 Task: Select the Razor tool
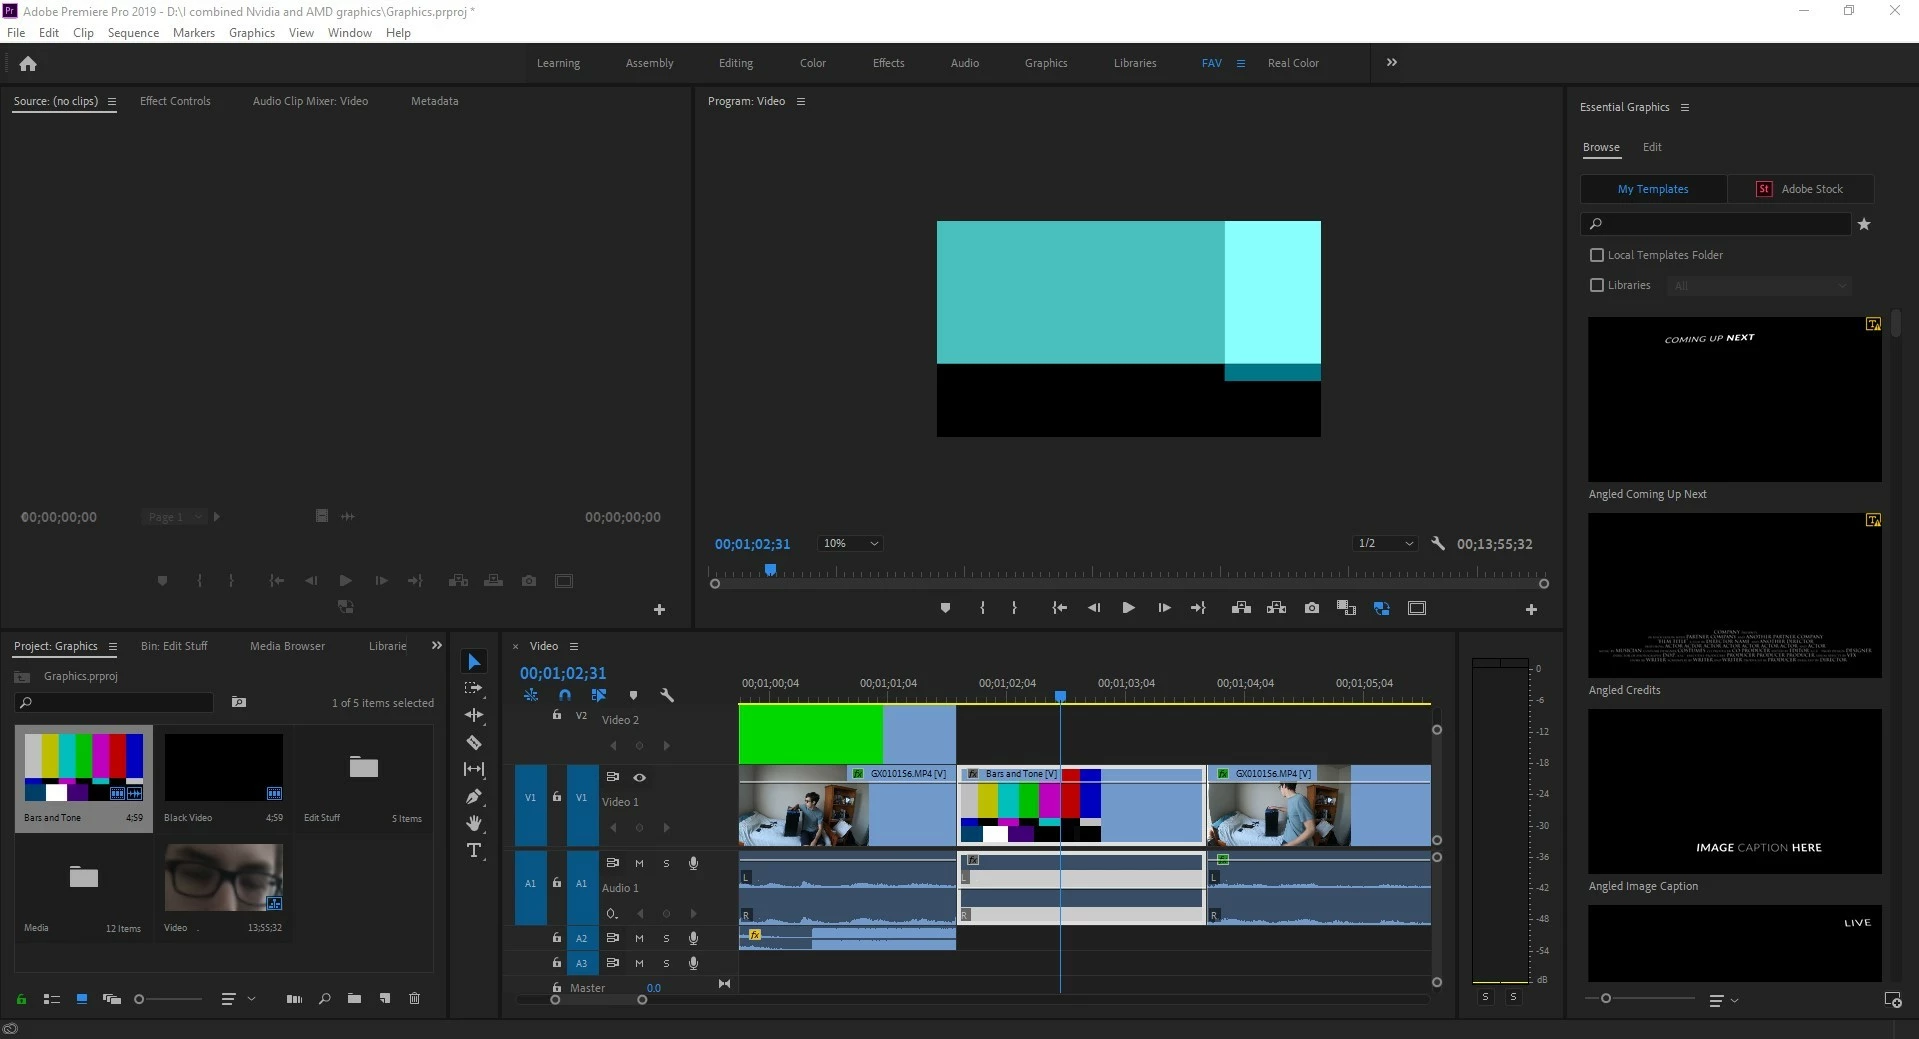coord(474,742)
